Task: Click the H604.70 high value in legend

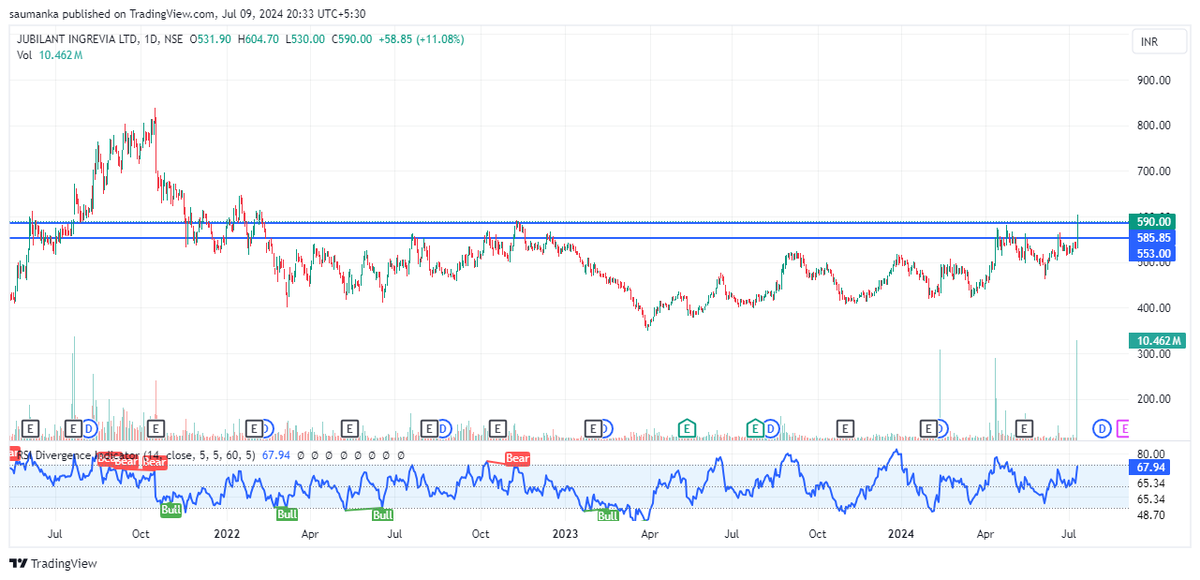Action: (x=258, y=39)
